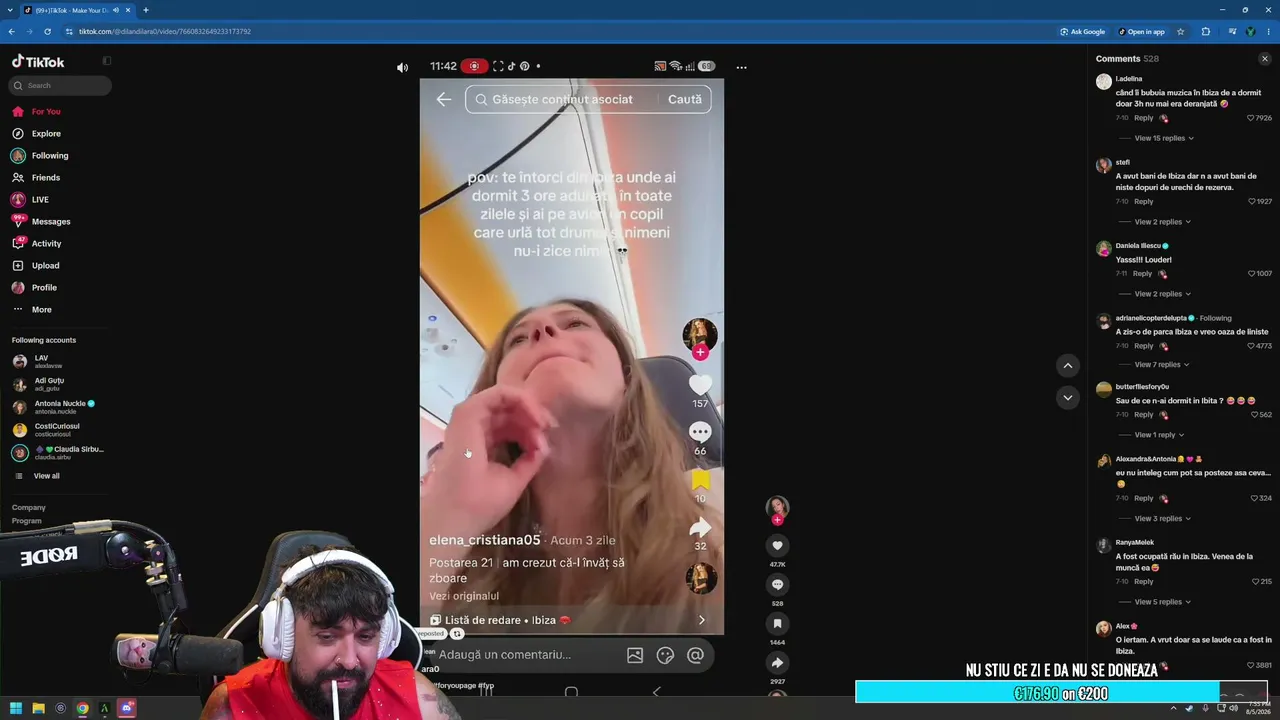The image size is (1280, 720).
Task: Expand View 1 reply
Action: point(1159,435)
